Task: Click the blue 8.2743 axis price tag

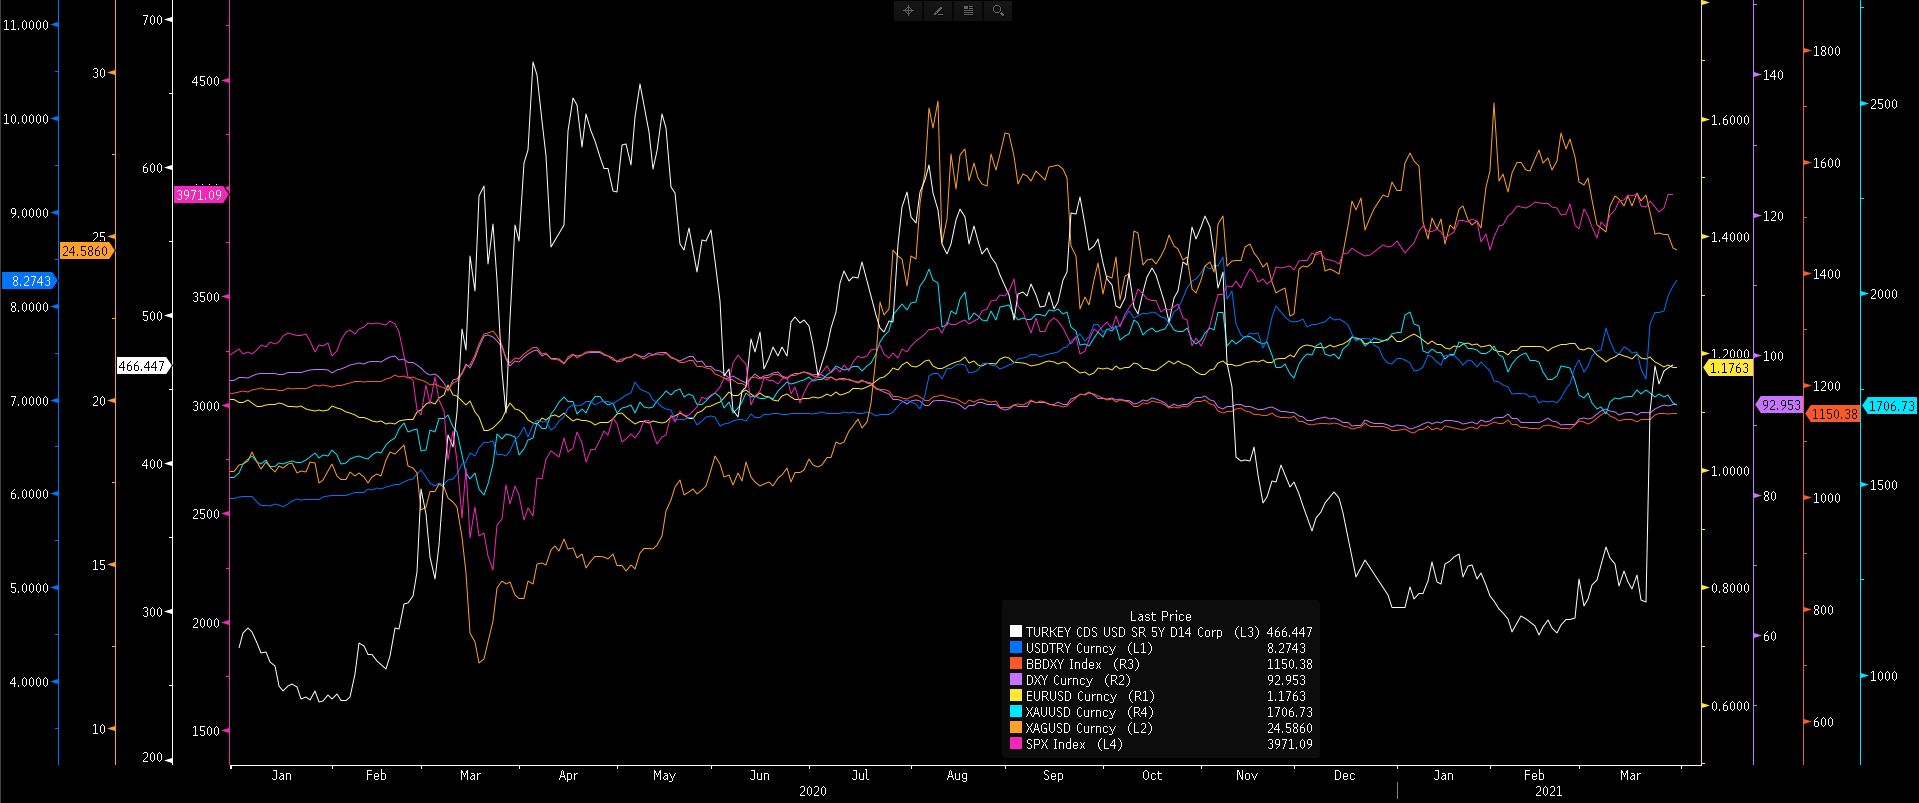Action: pyautogui.click(x=28, y=282)
